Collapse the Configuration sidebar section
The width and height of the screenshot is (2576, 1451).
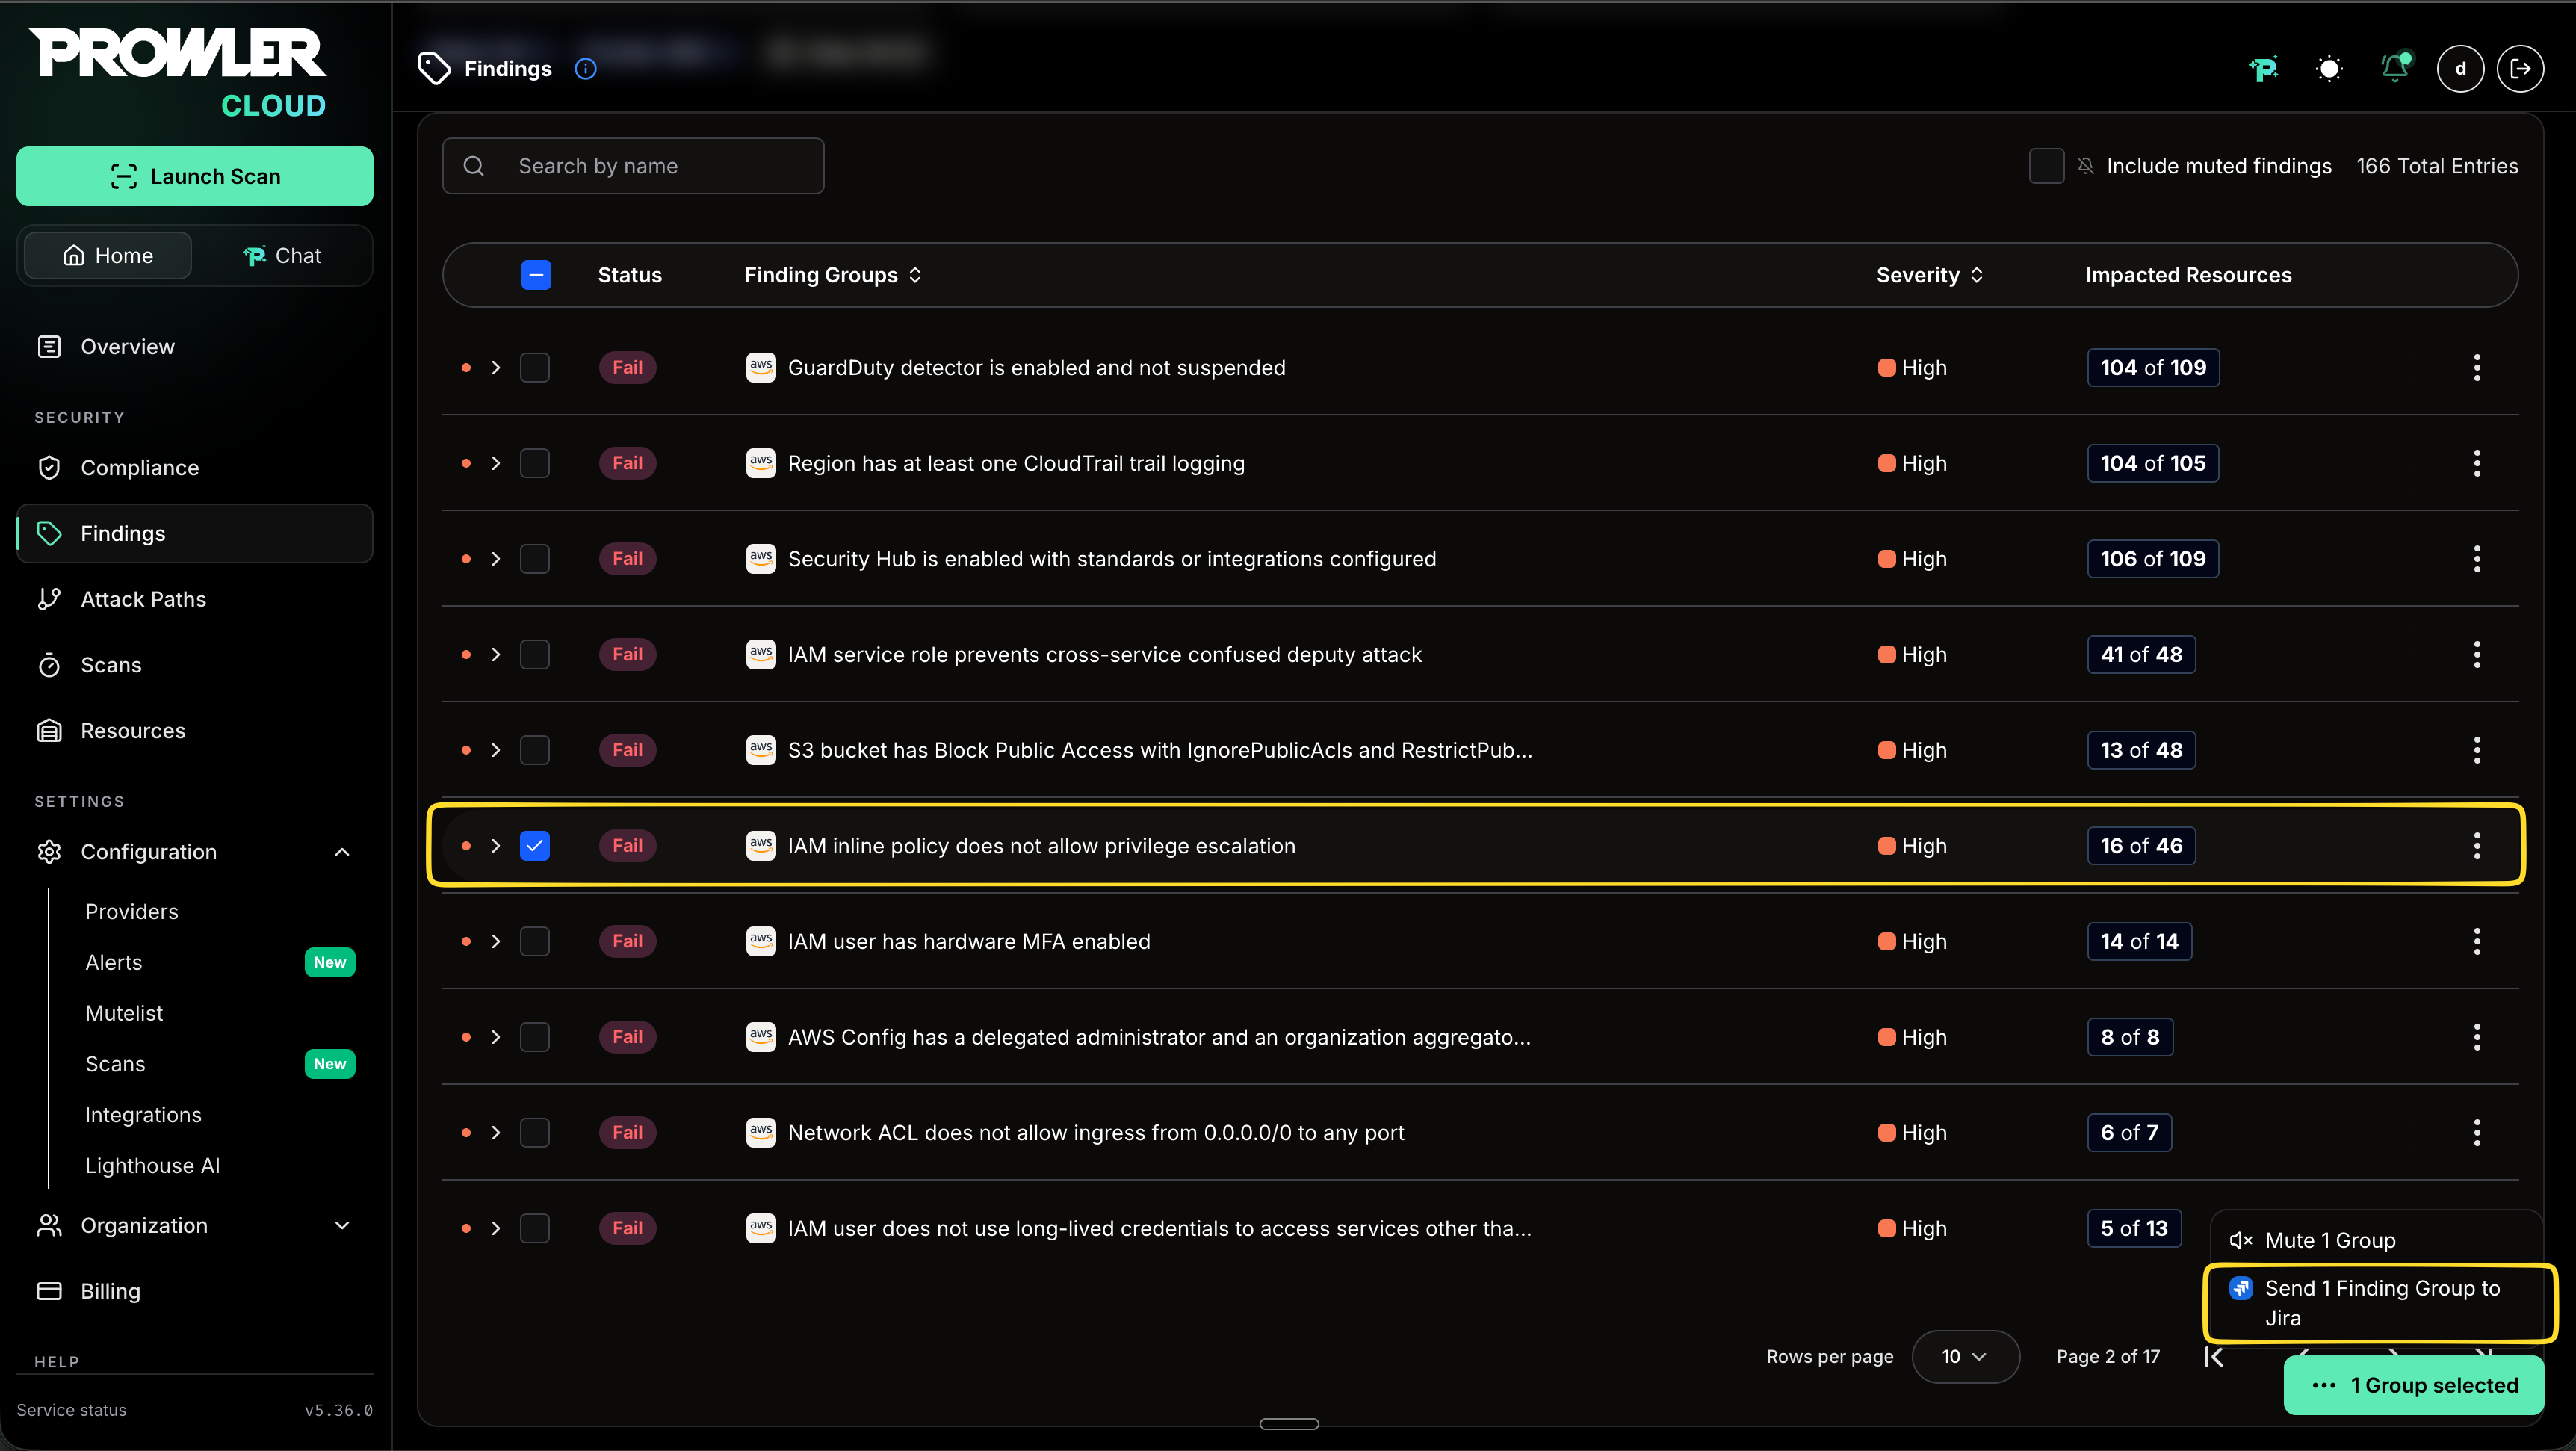(x=342, y=852)
